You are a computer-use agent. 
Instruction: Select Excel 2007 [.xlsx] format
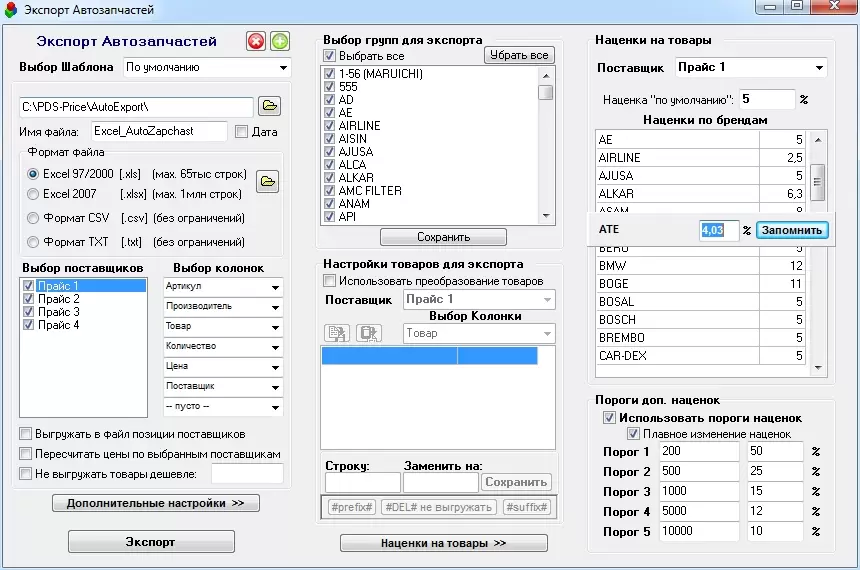pyautogui.click(x=33, y=194)
